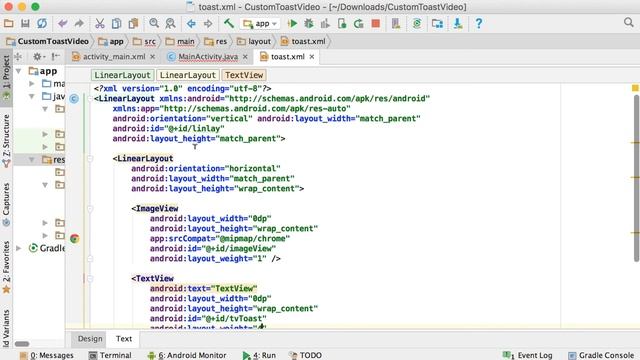Fold the ImageView code block
Screen dimensions: 640x360
click(x=90, y=209)
